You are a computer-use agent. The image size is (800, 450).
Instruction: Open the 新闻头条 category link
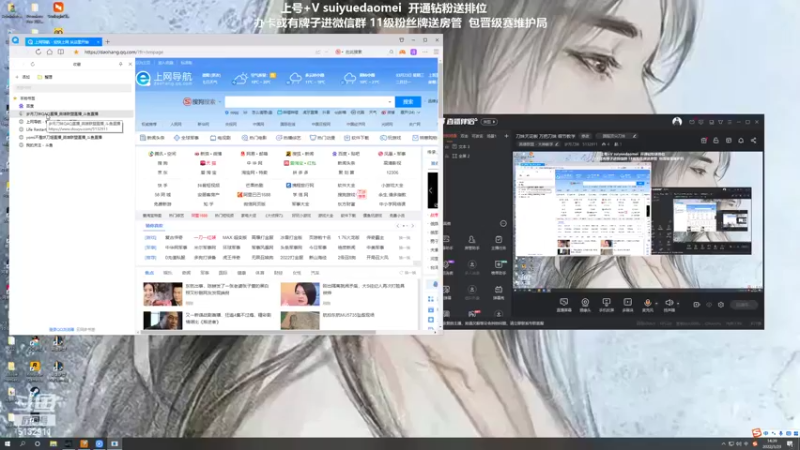pos(152,138)
